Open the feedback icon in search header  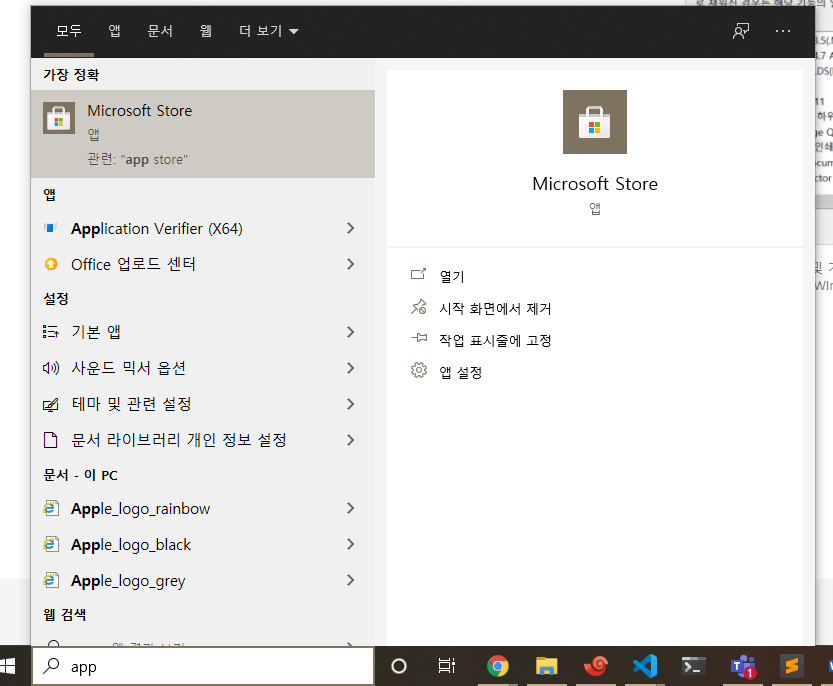tap(741, 31)
